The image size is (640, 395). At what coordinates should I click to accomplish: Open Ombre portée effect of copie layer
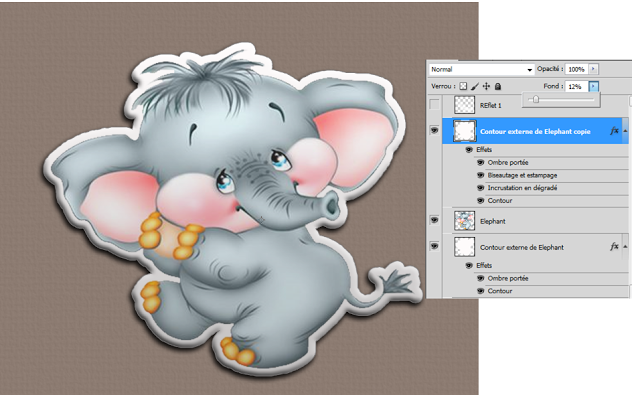pyautogui.click(x=508, y=162)
